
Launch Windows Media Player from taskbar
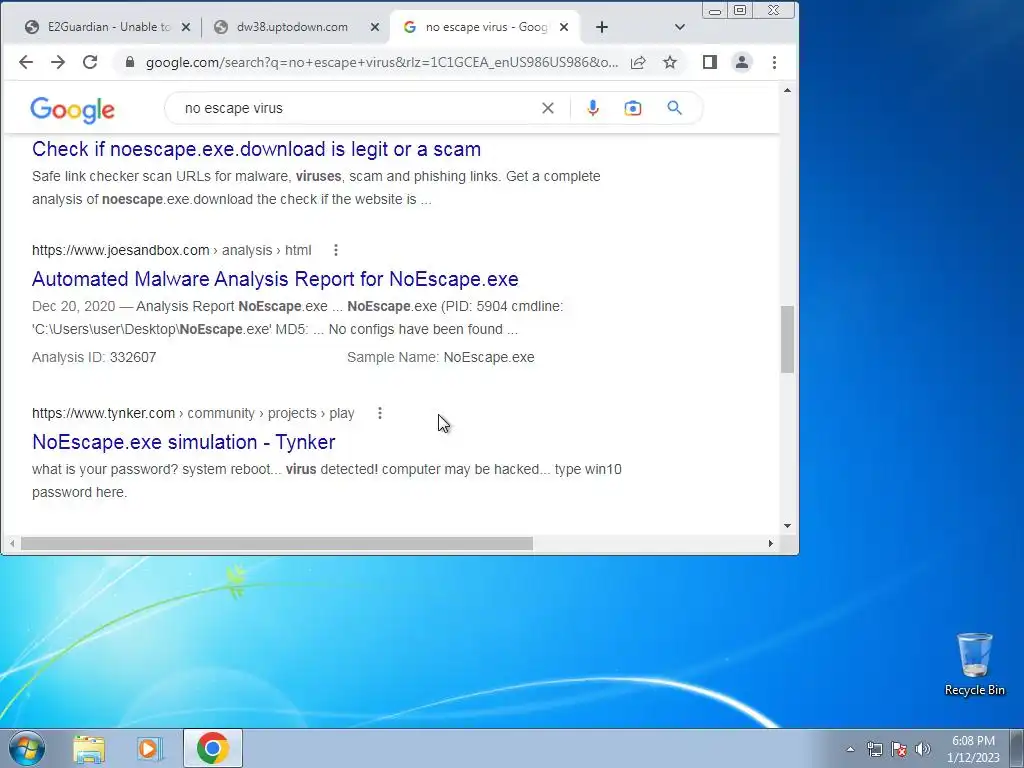[149, 749]
